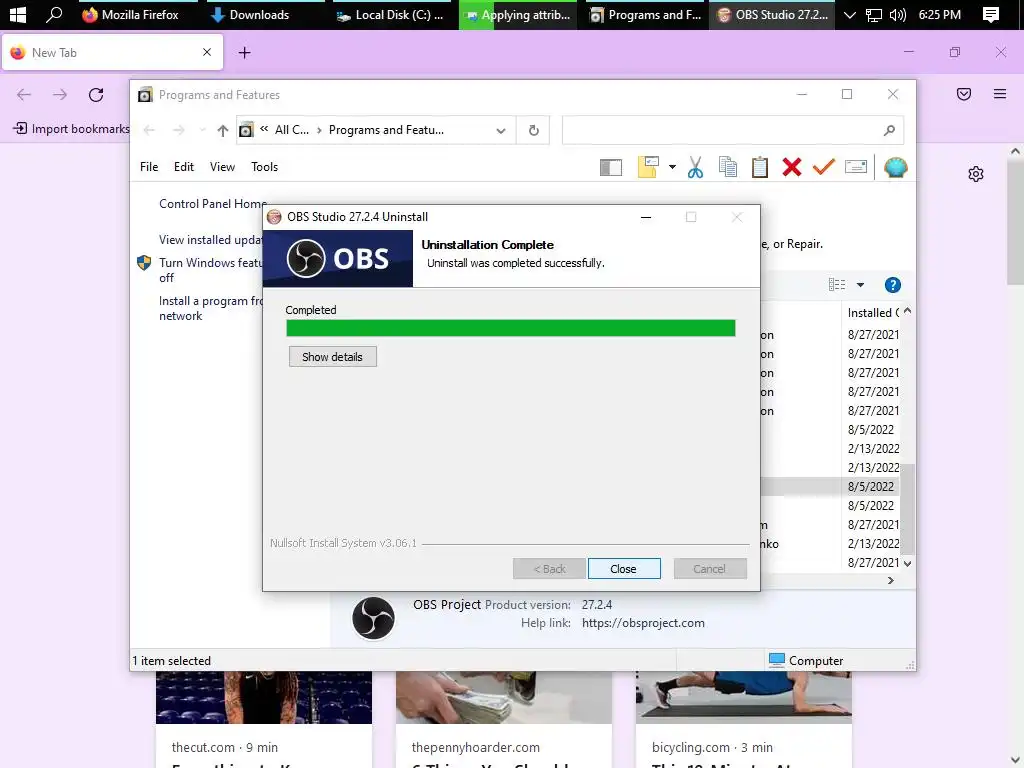Click the Copy toolbar icon
Screen dimensions: 1024x768
coord(728,167)
